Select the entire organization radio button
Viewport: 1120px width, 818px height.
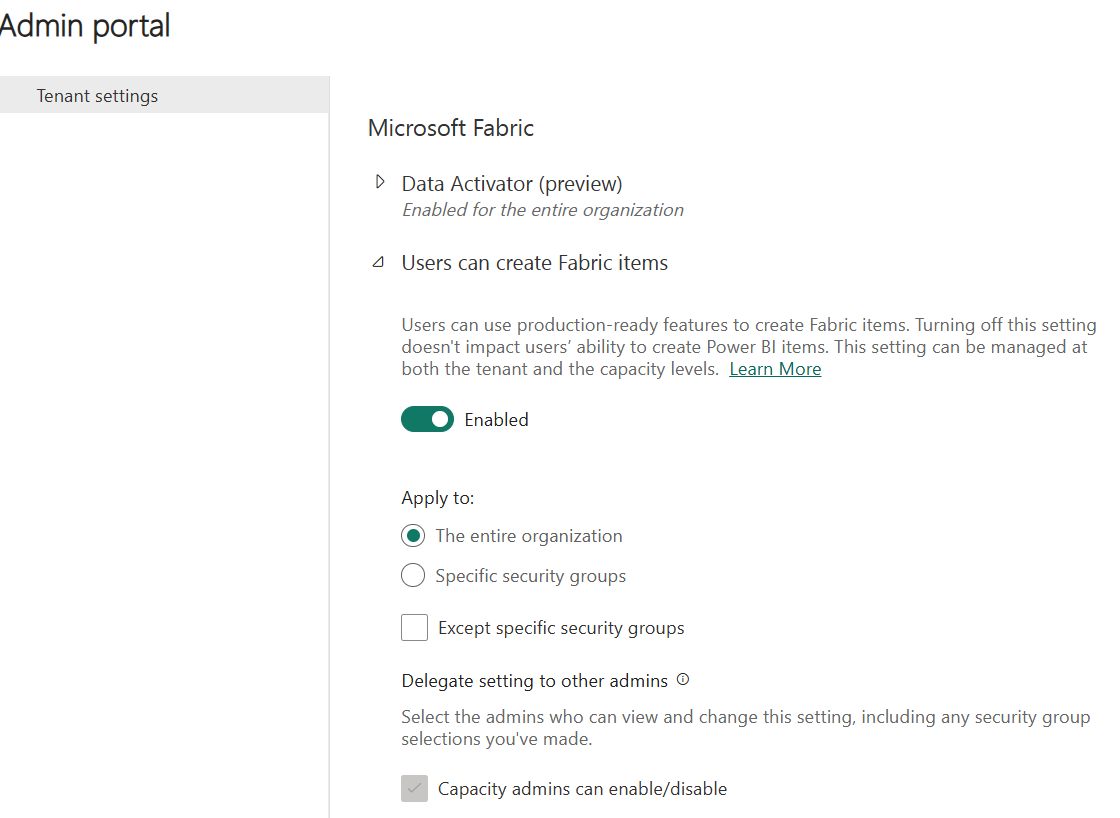tap(413, 536)
